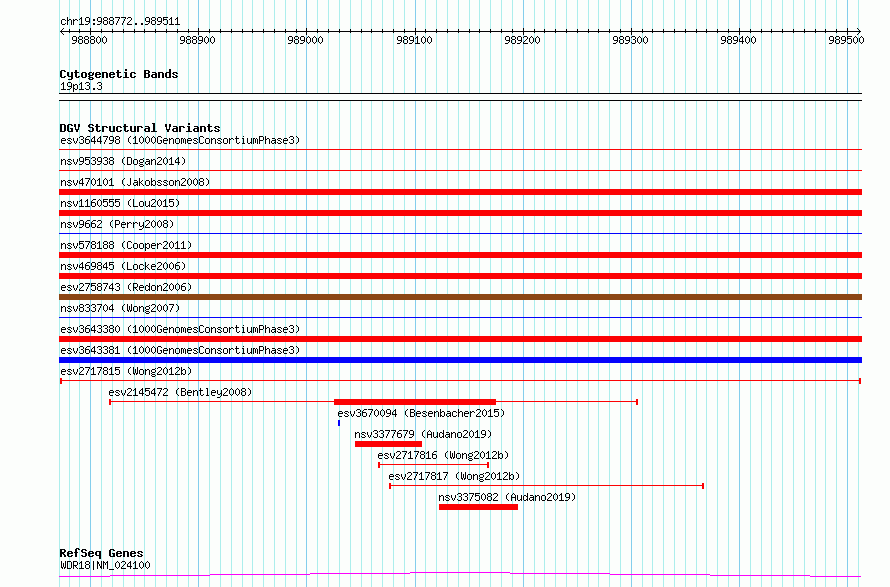Click the 989500 ruler position label
Image resolution: width=890 pixels, height=587 pixels.
(x=846, y=40)
